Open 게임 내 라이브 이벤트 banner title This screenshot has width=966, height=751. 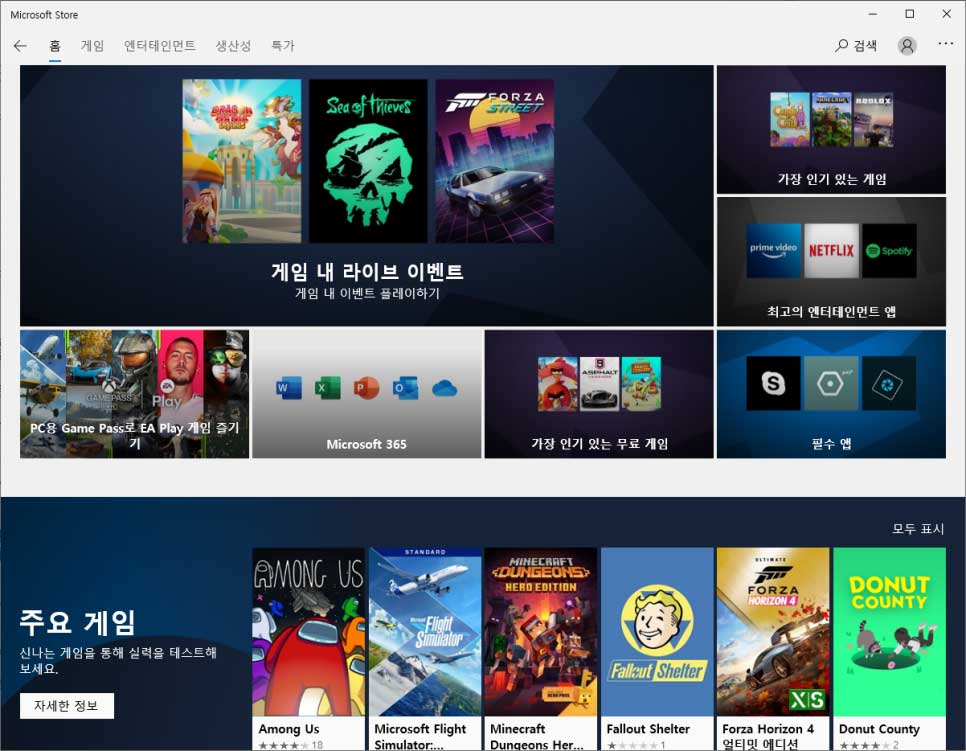point(367,271)
